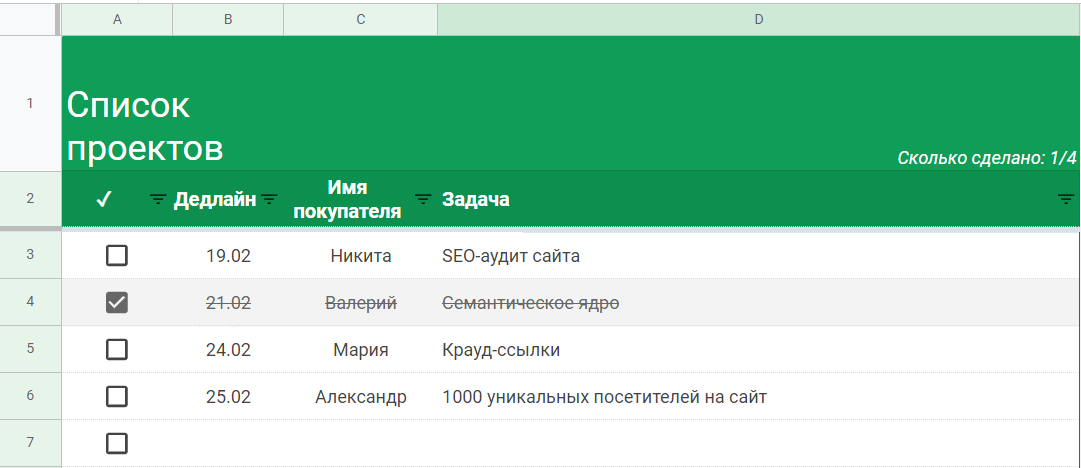Open the filter icon in the checkmark column
The image size is (1081, 468).
[158, 199]
